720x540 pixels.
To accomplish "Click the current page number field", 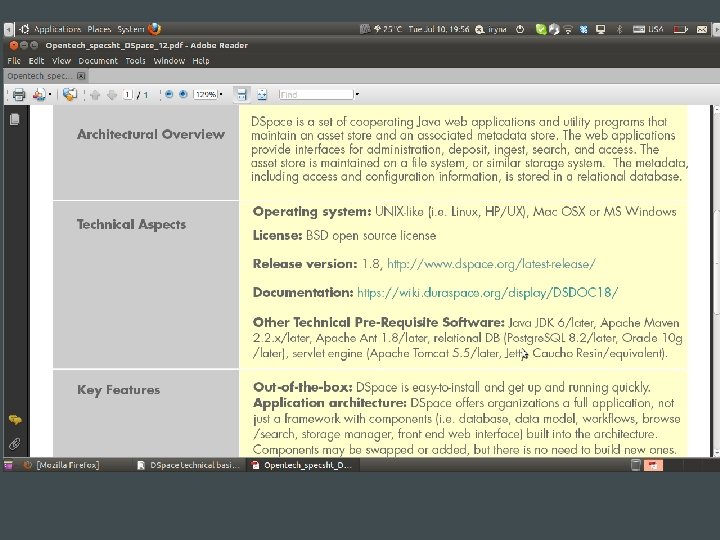I will [127, 95].
